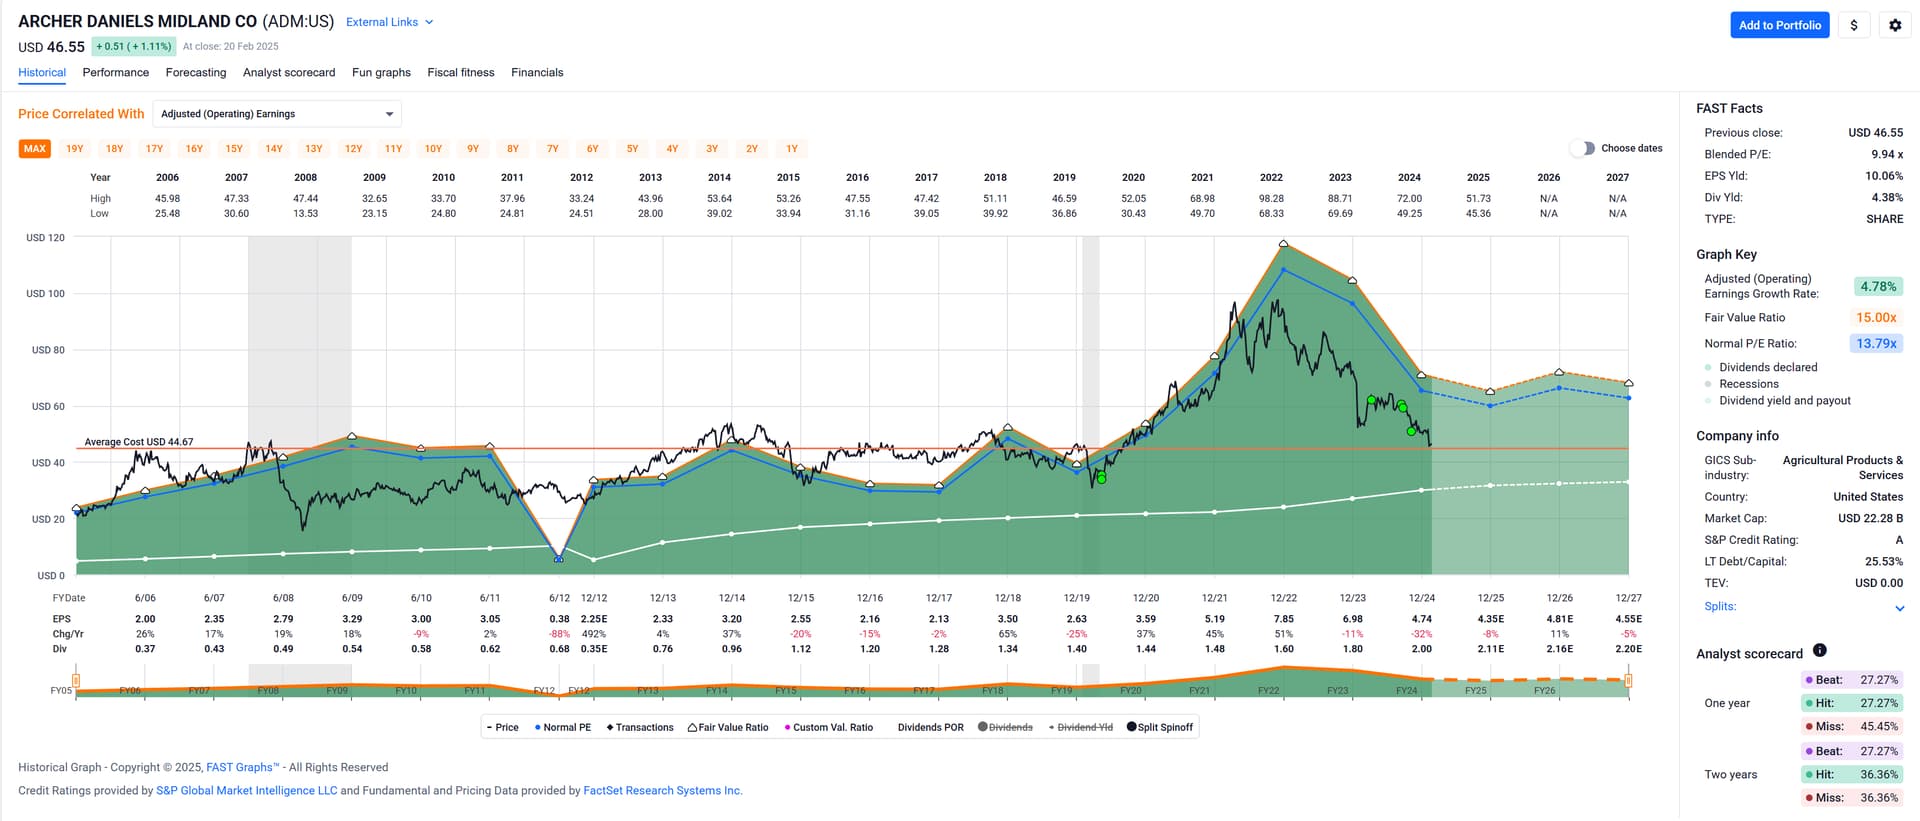Image resolution: width=1920 pixels, height=821 pixels.
Task: Select the 12Y time range
Action: [354, 149]
